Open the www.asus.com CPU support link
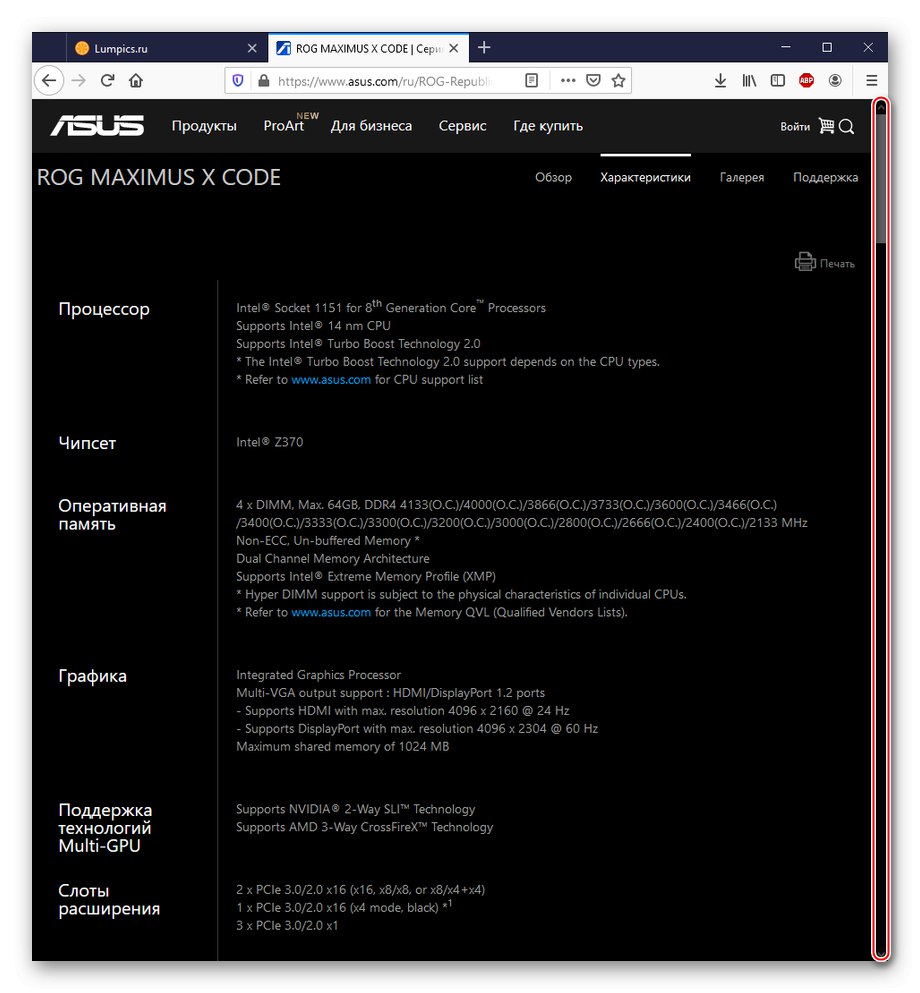This screenshot has width=920, height=993. tap(331, 379)
